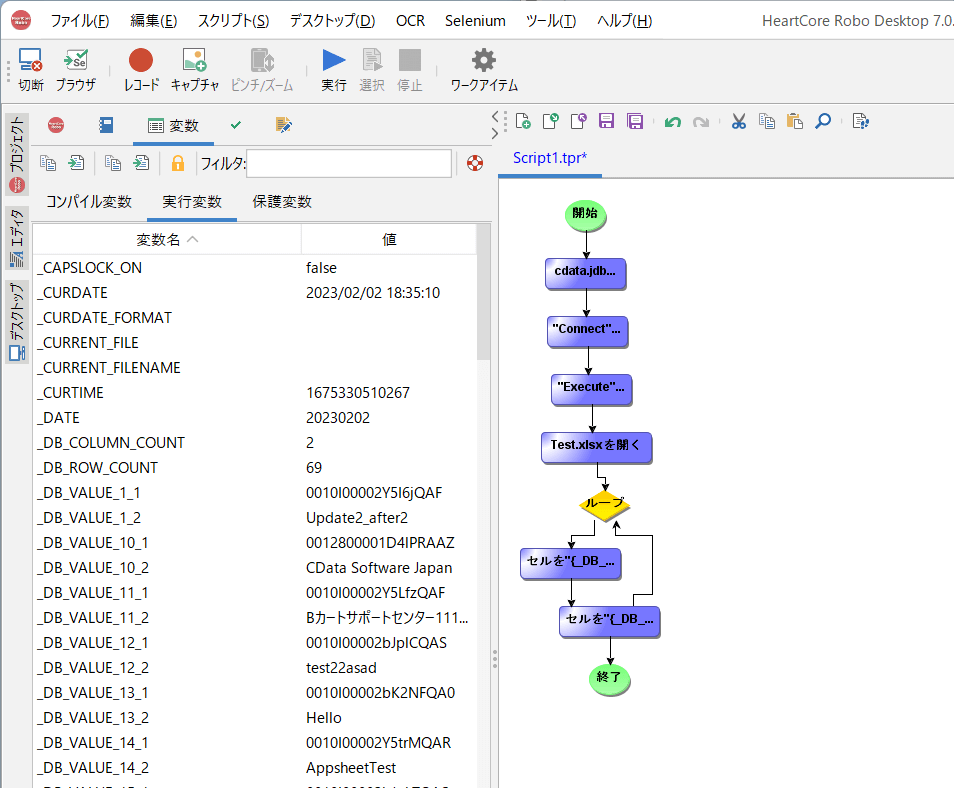Click the ピンチ/ズーム toolbar icon
The width and height of the screenshot is (954, 788).
click(262, 69)
